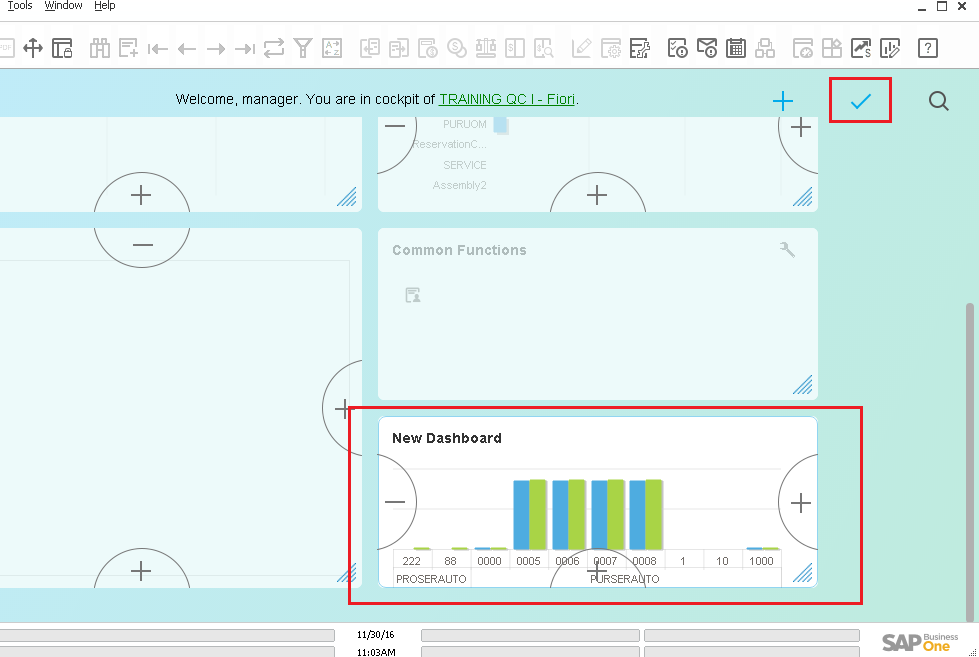Open the Tools menu
Image resolution: width=979 pixels, height=657 pixels.
[18, 6]
